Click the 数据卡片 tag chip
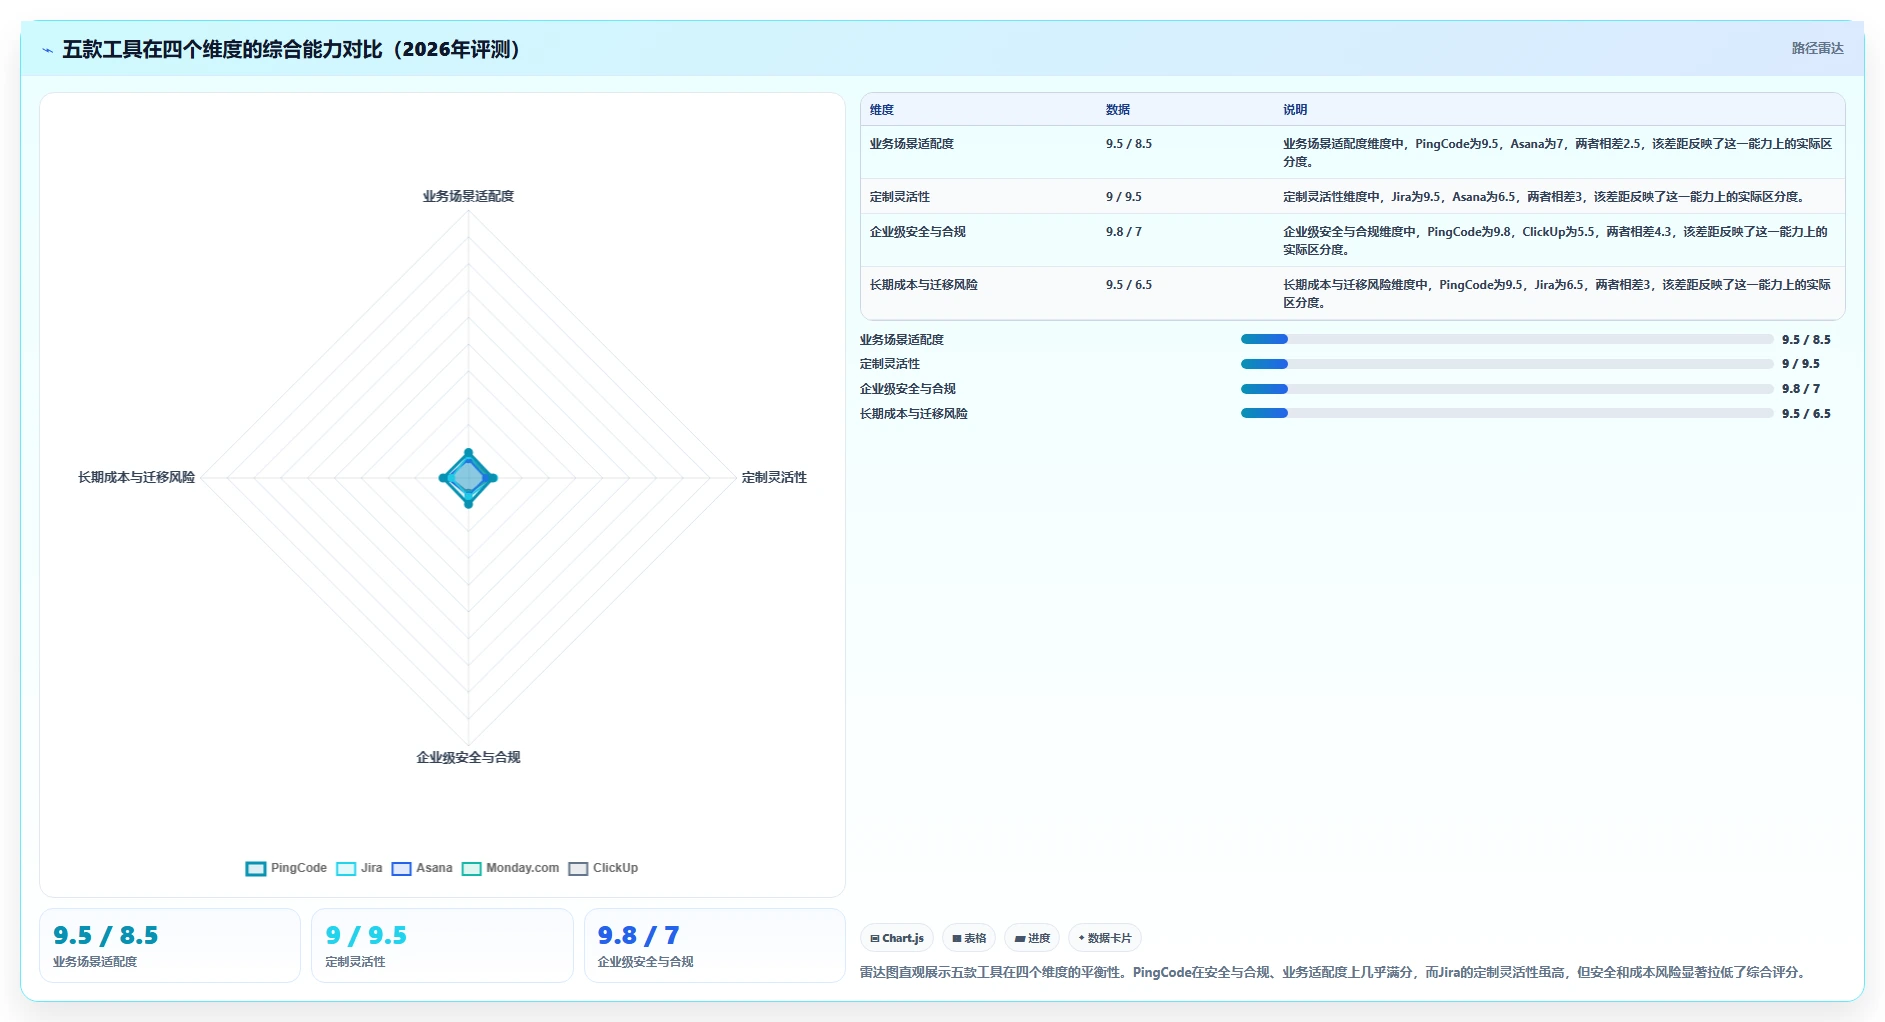This screenshot has height=1022, width=1885. 1105,938
